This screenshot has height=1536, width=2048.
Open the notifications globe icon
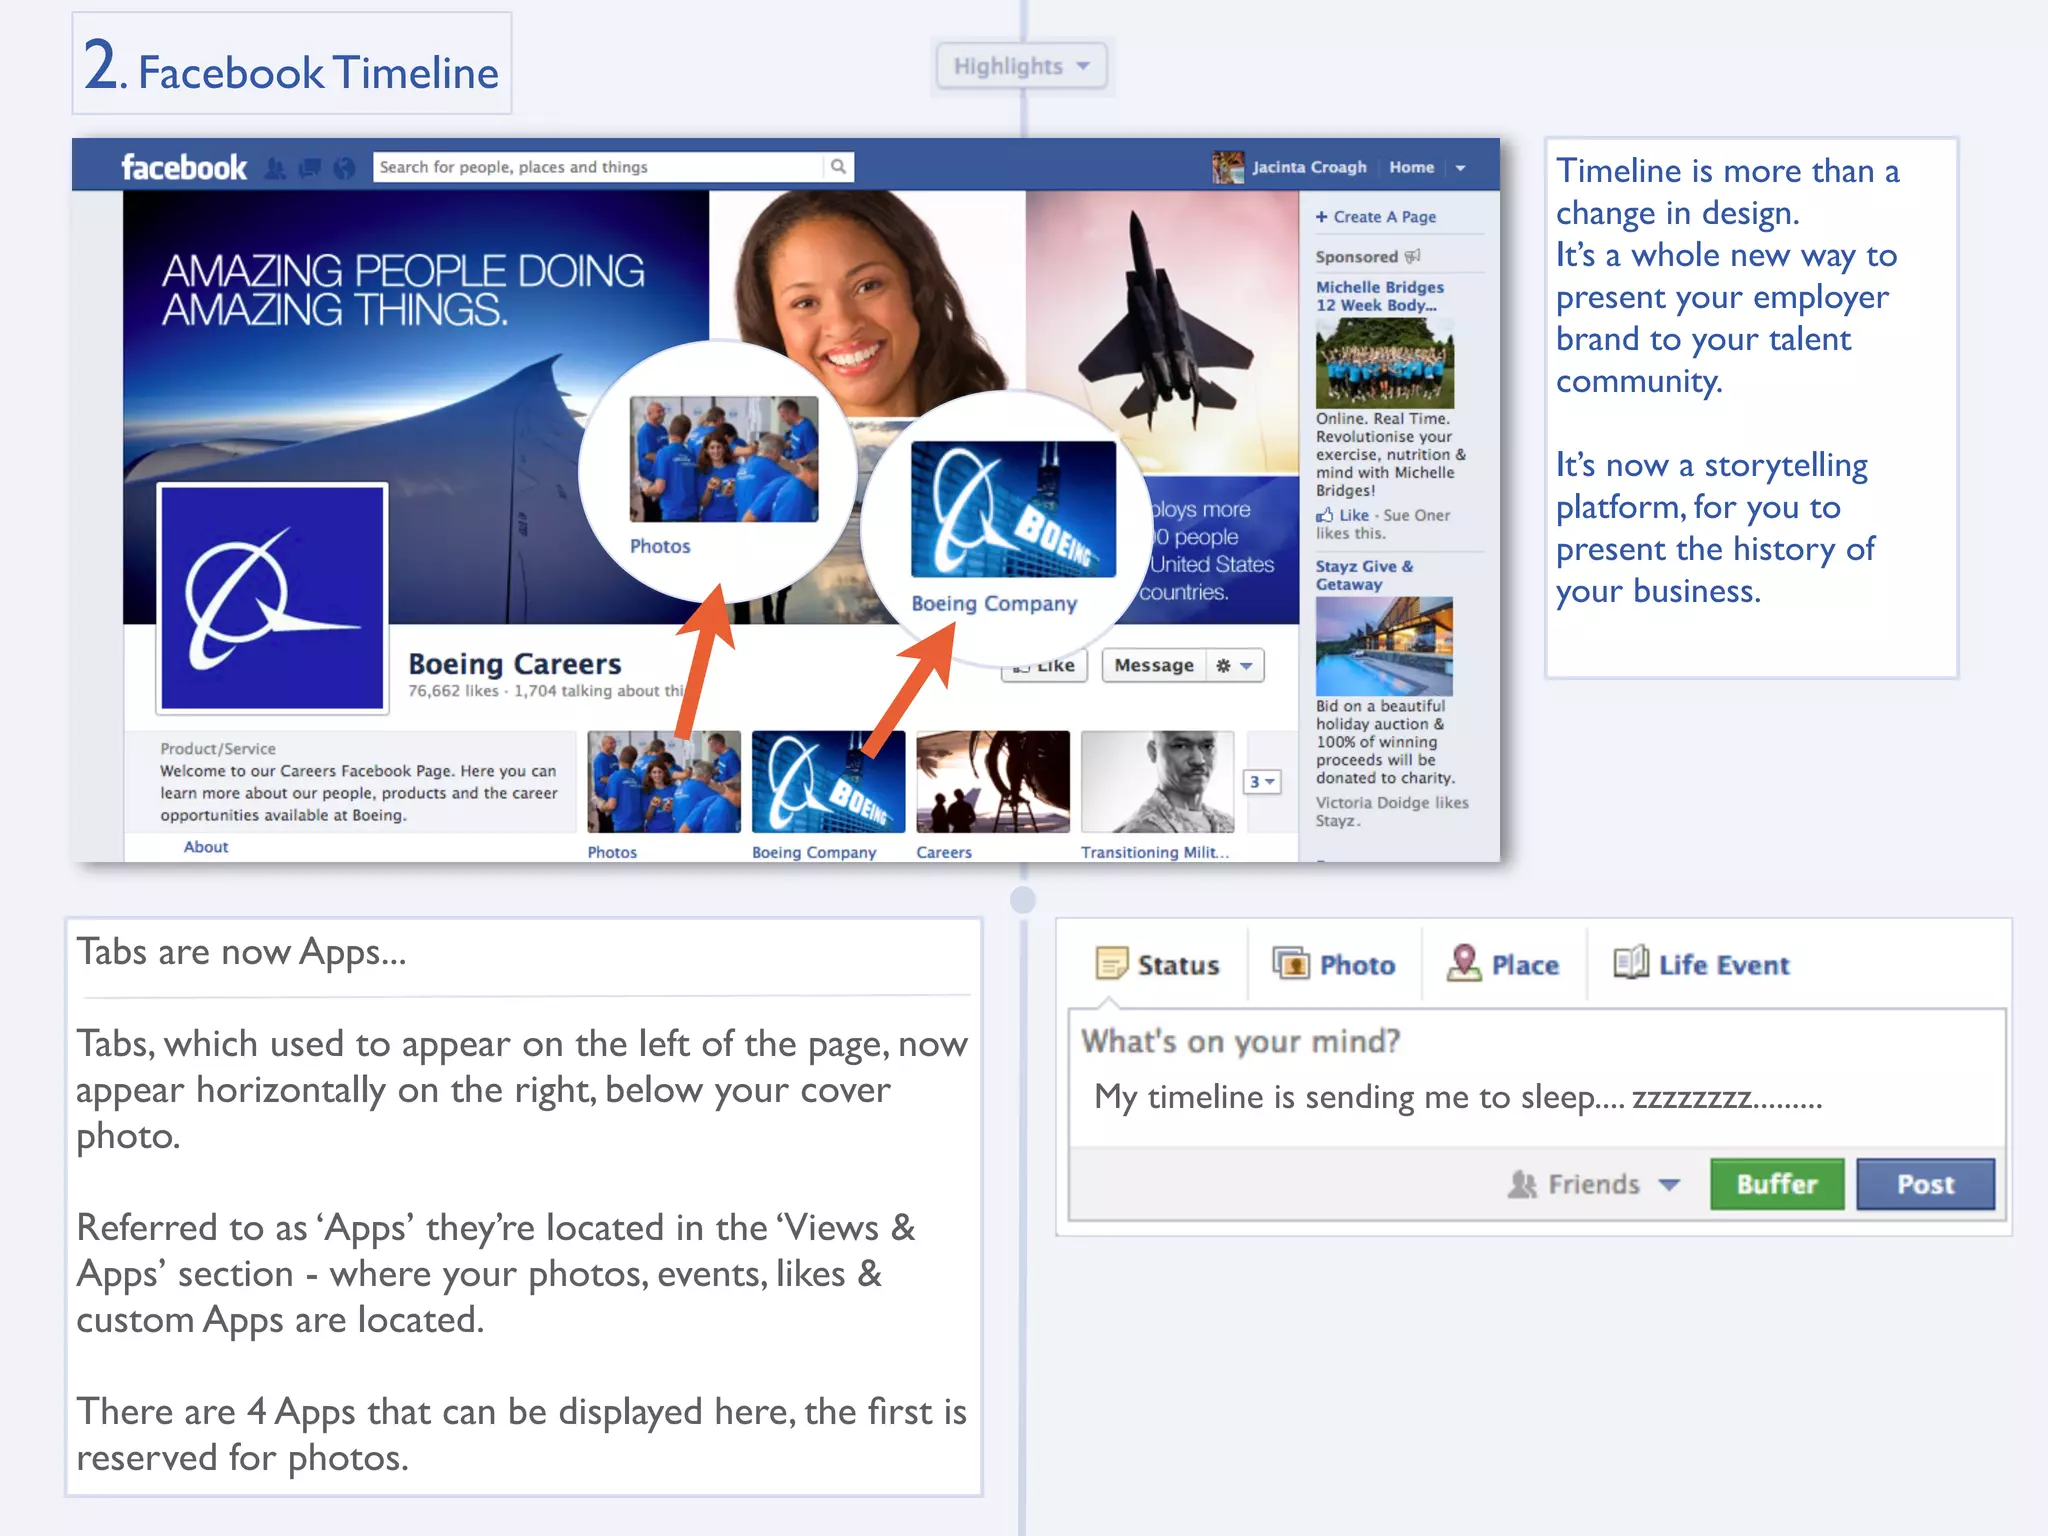tap(344, 168)
